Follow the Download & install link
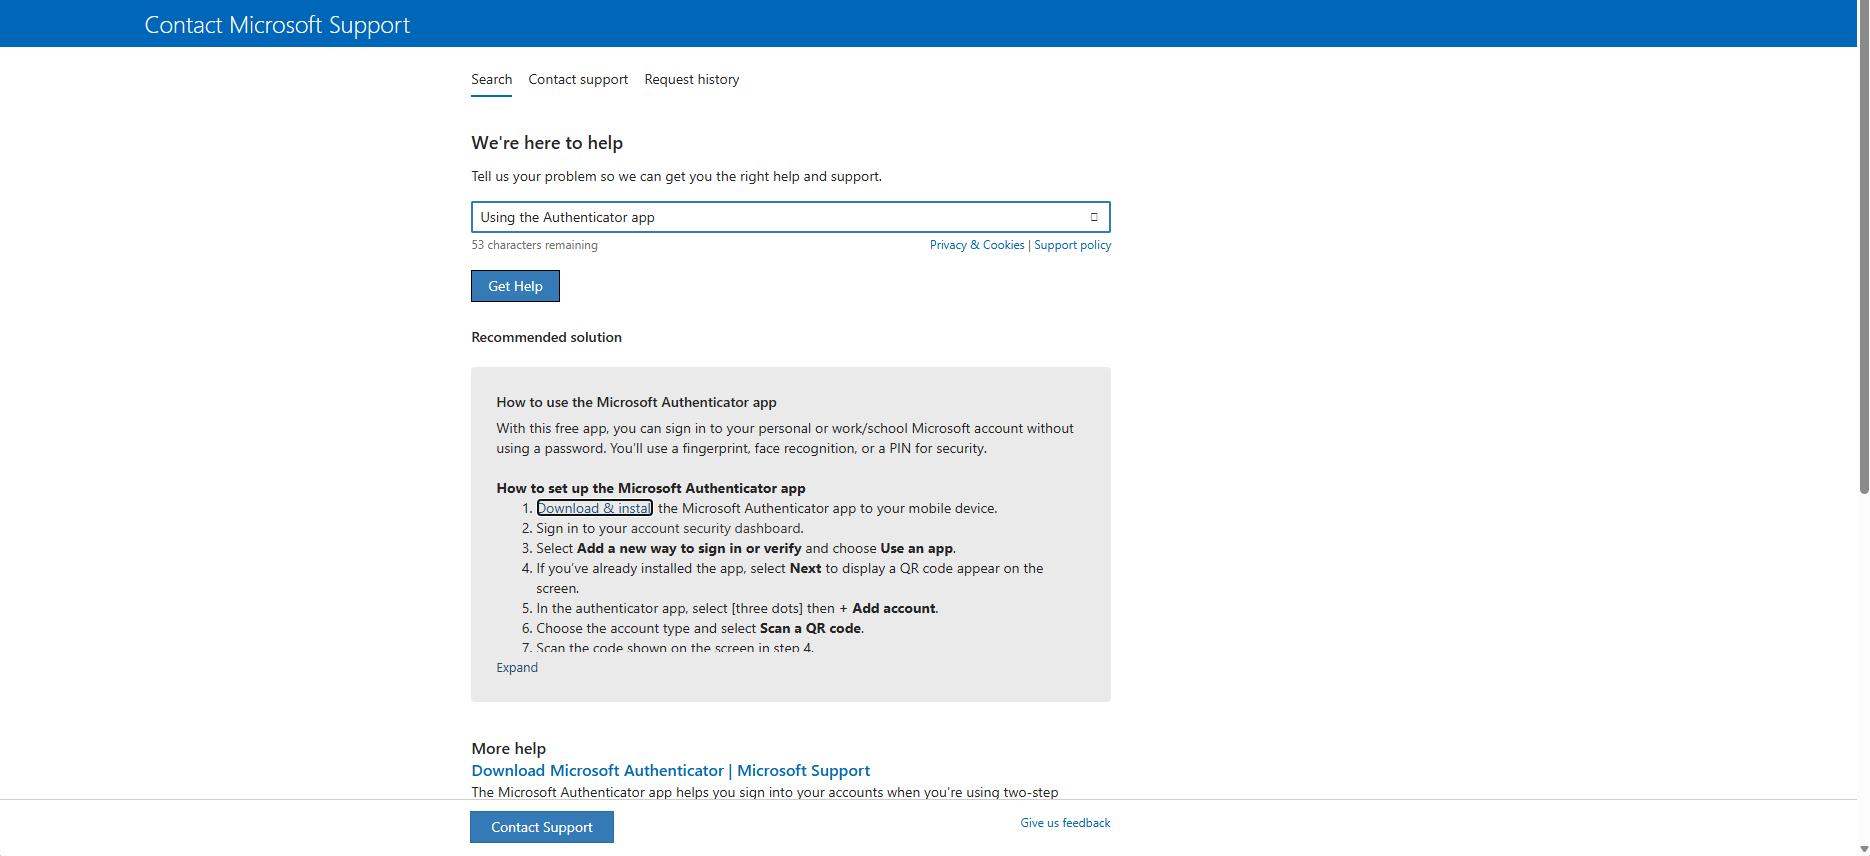Image resolution: width=1870 pixels, height=856 pixels. click(x=595, y=508)
